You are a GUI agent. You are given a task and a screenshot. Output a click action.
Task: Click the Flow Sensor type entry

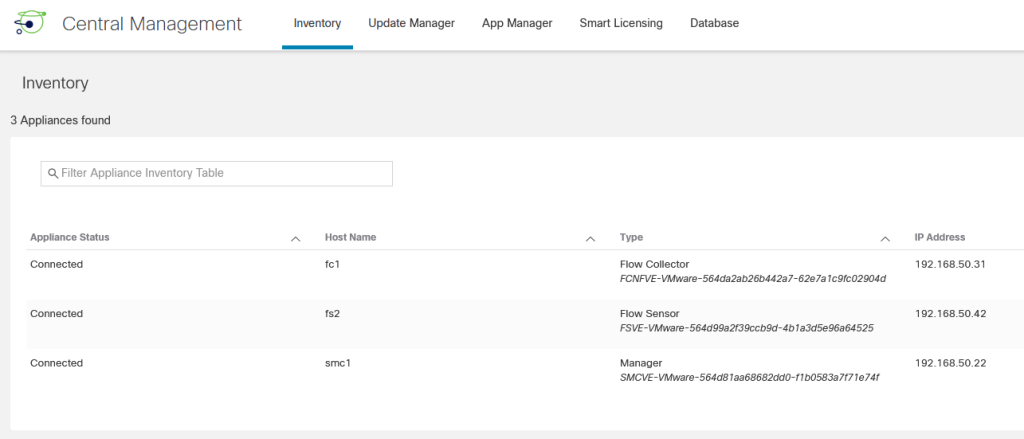650,314
